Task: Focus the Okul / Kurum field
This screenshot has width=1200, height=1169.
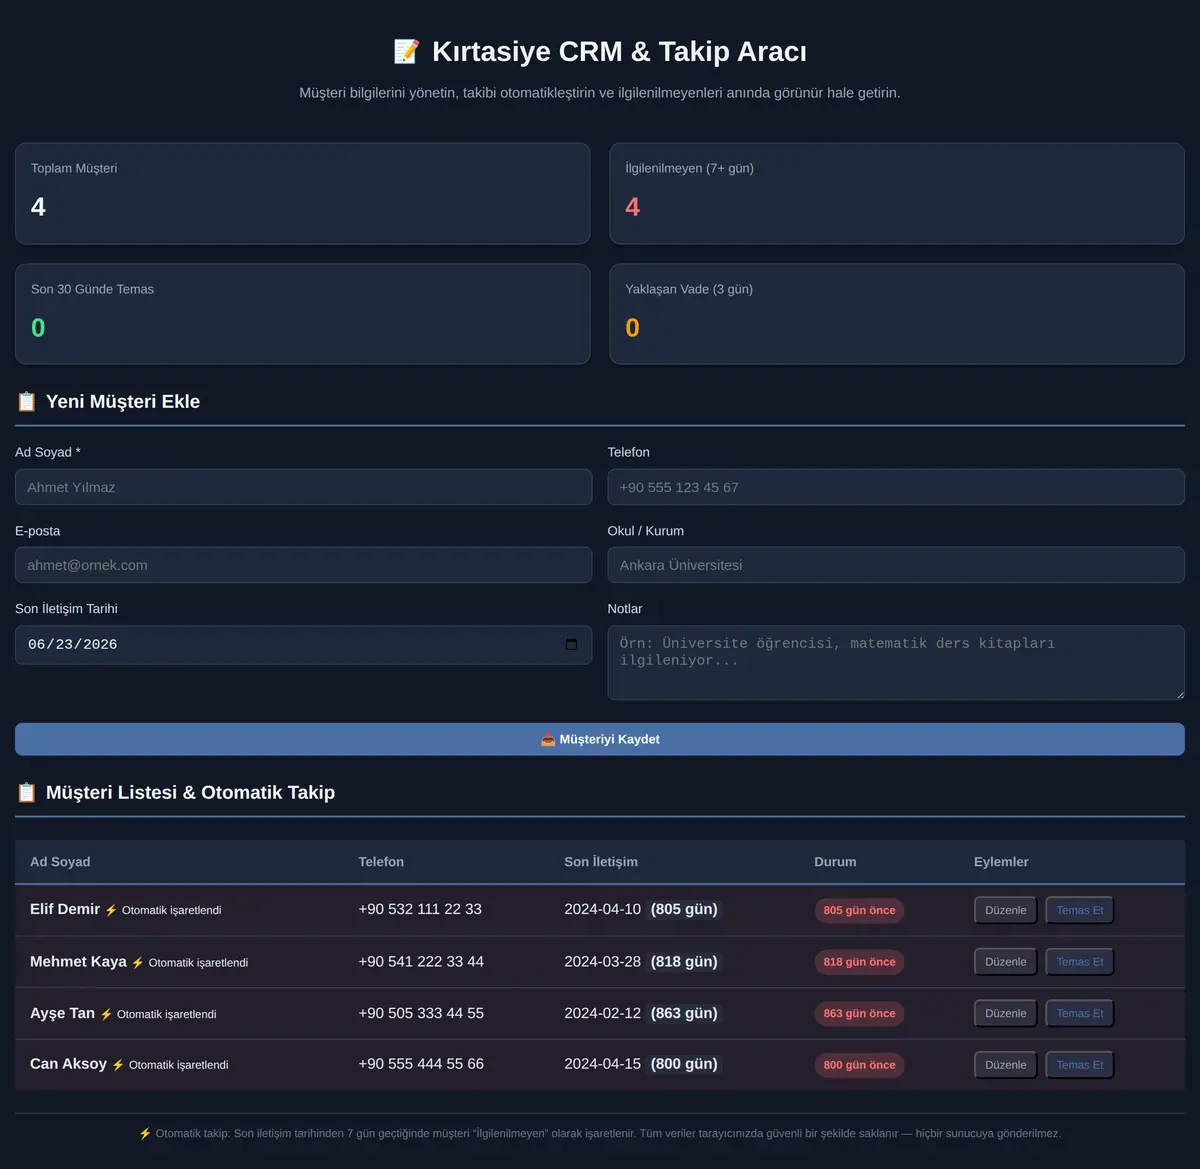Action: (896, 565)
